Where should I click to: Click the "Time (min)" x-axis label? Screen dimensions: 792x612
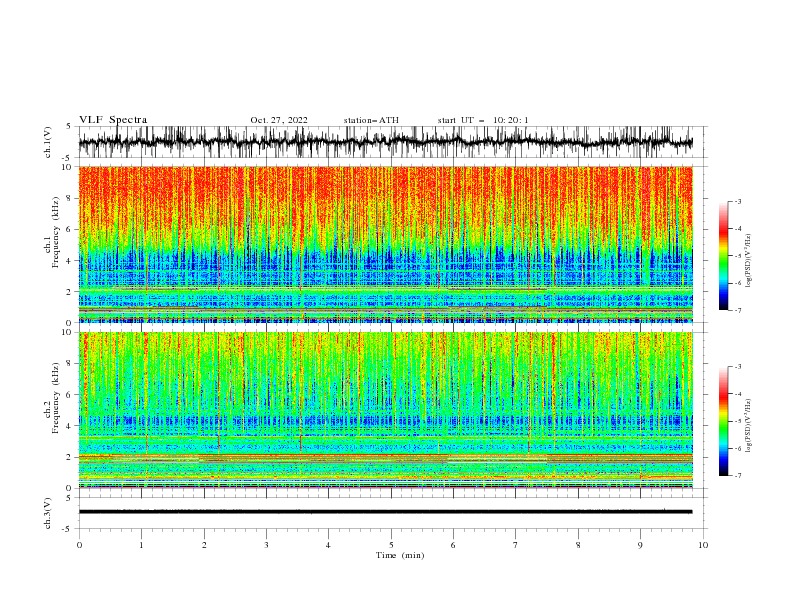pyautogui.click(x=400, y=555)
